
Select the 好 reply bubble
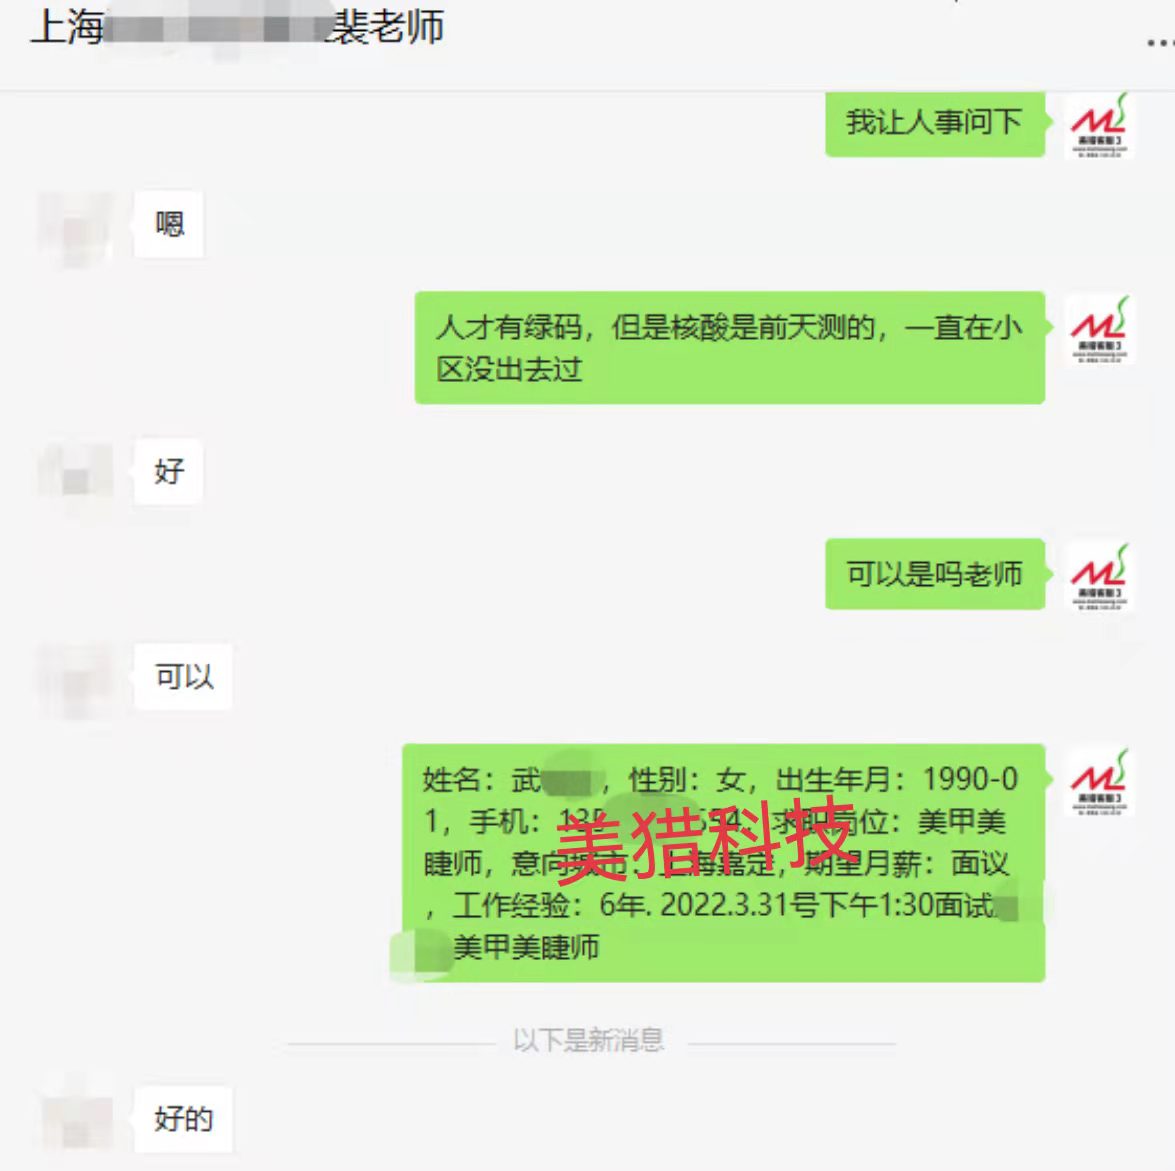point(169,471)
